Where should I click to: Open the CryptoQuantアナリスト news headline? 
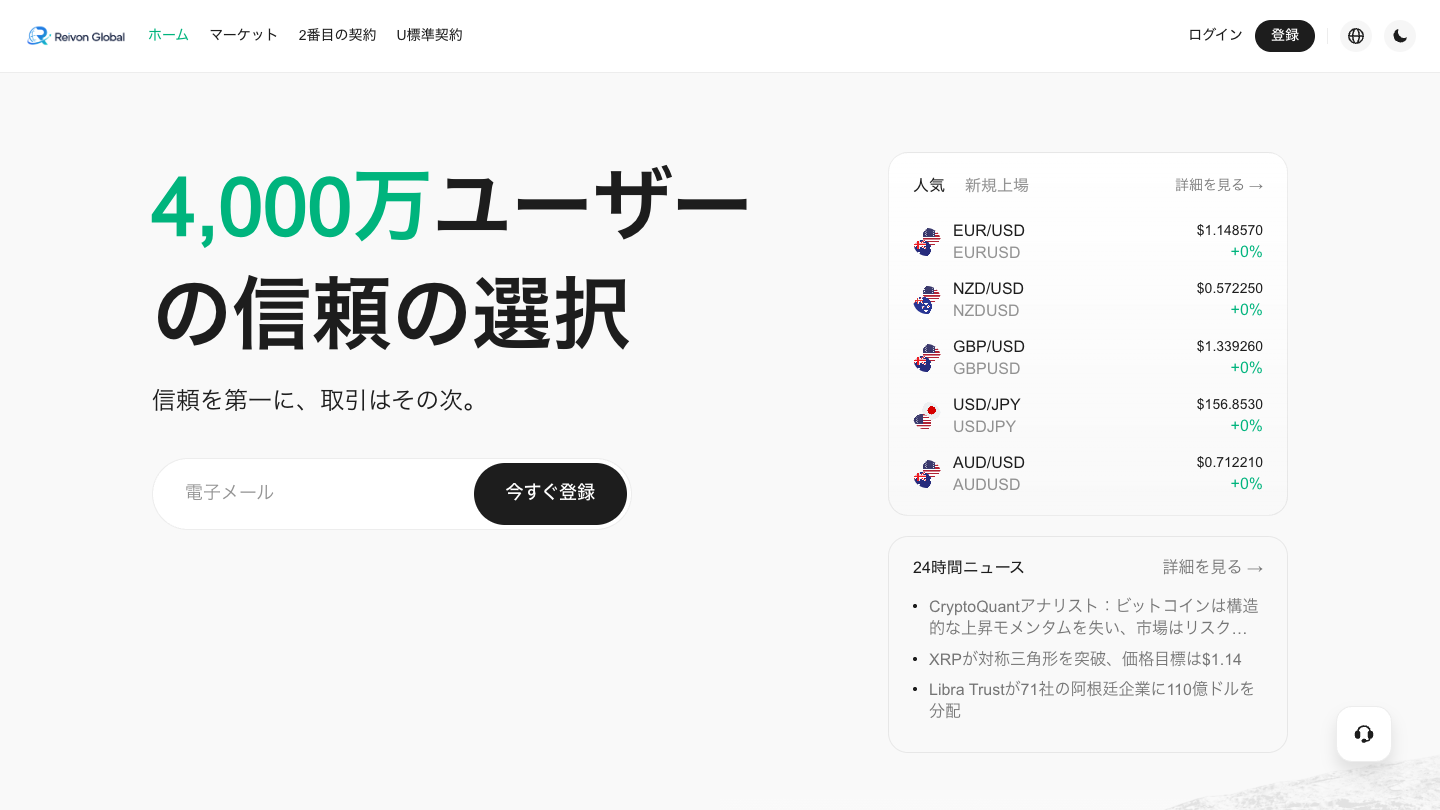[x=1094, y=617]
